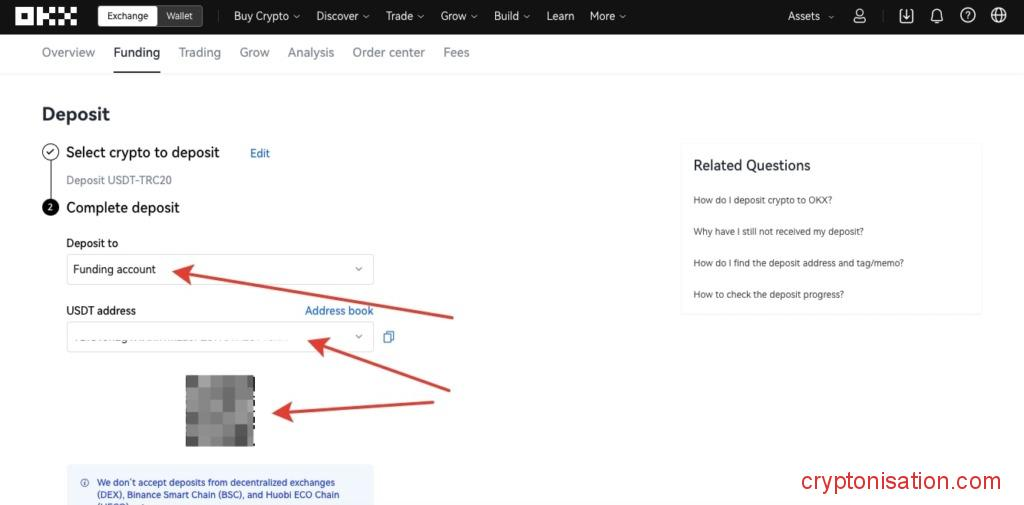Switch to Exchange mode

click(128, 16)
